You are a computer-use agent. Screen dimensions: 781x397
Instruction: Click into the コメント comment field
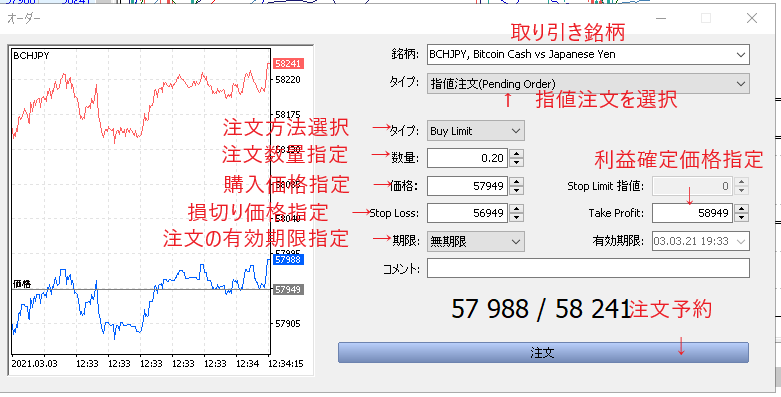tap(588, 268)
